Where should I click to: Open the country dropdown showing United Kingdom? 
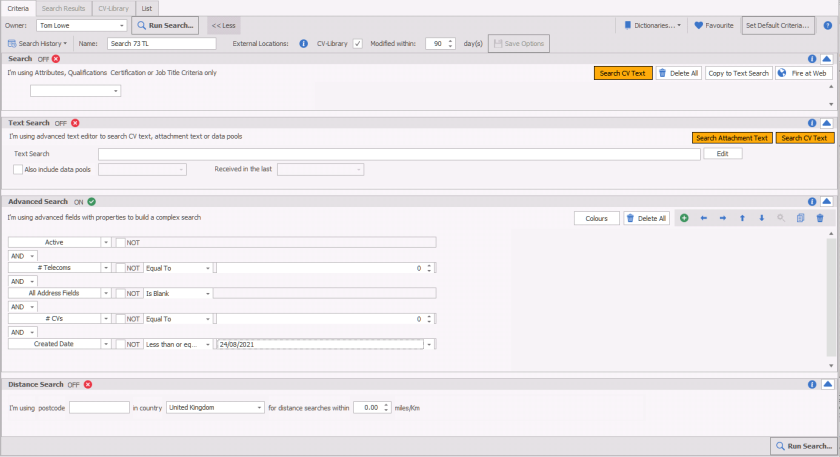[x=257, y=408]
